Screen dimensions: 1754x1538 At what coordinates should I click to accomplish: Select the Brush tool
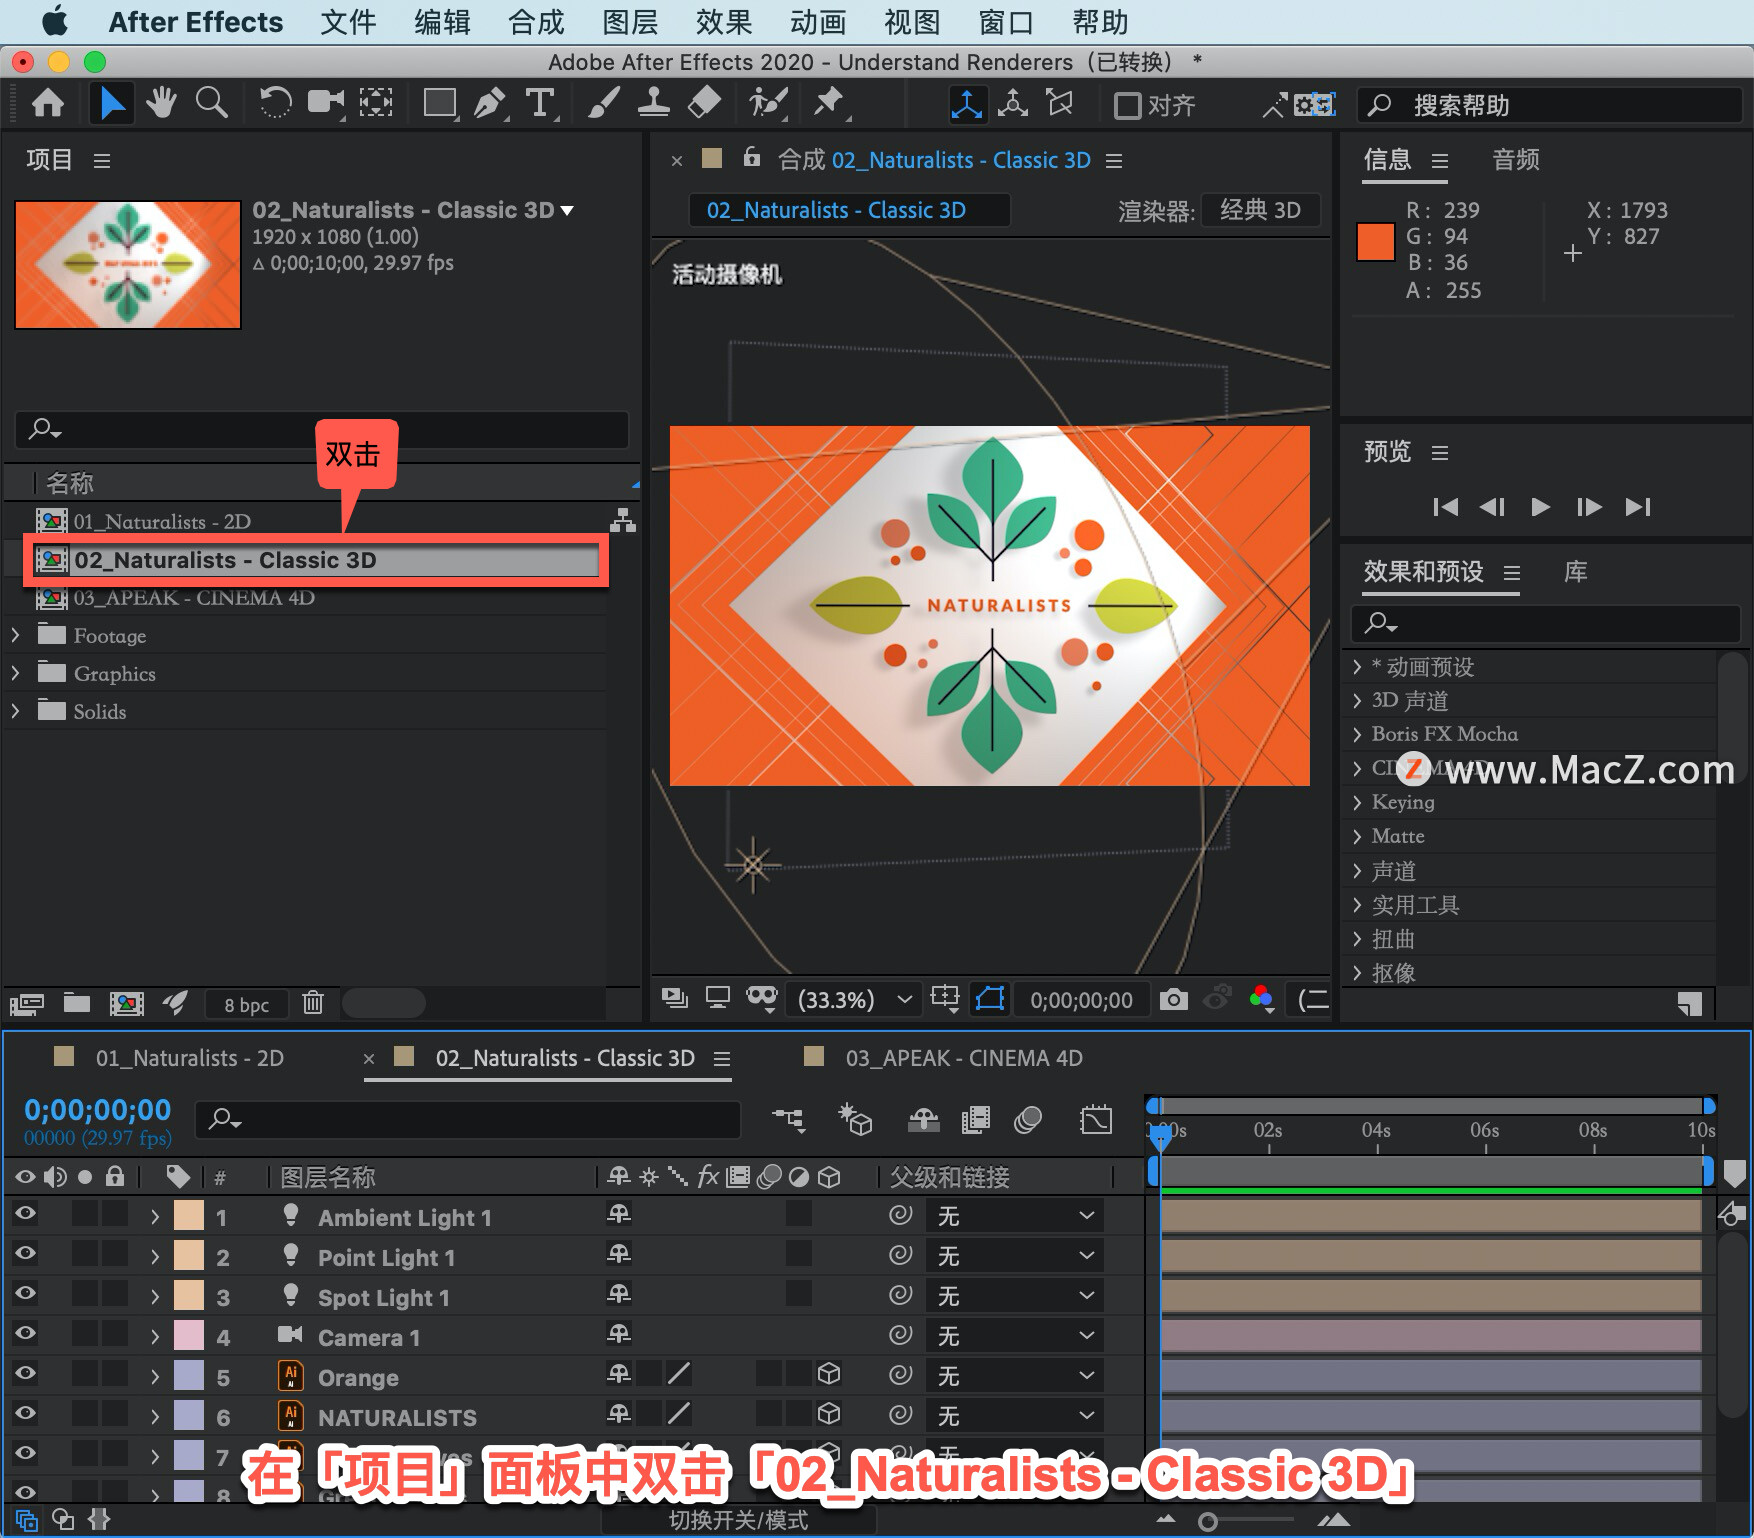coord(603,103)
